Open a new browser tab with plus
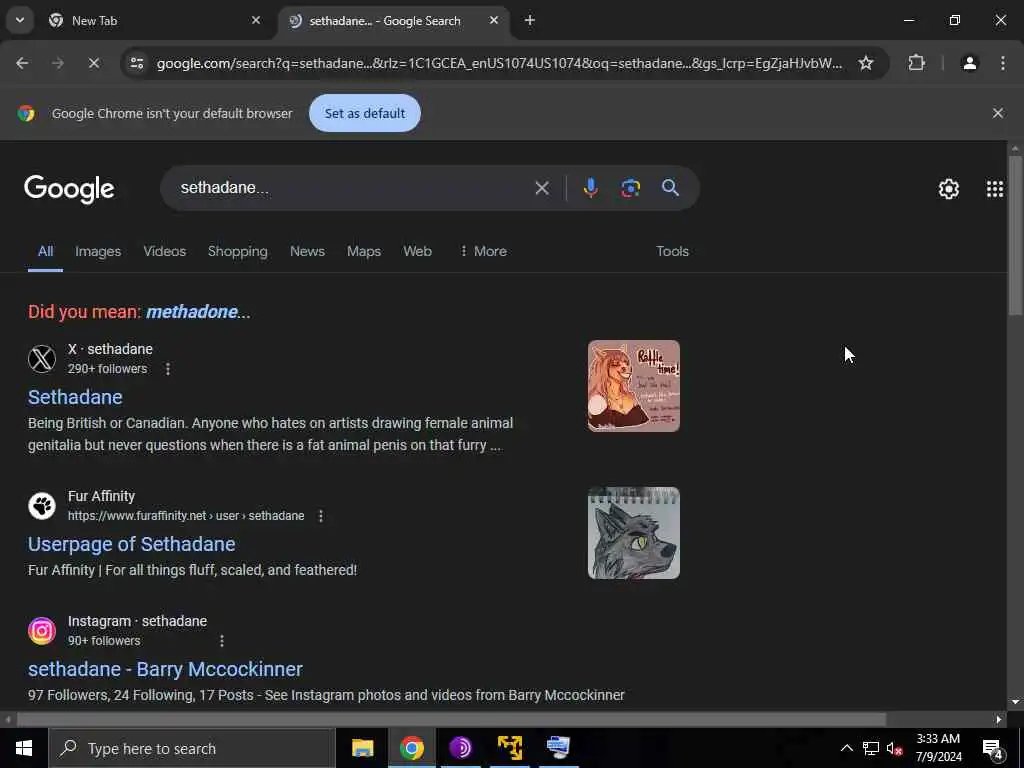 [x=530, y=20]
